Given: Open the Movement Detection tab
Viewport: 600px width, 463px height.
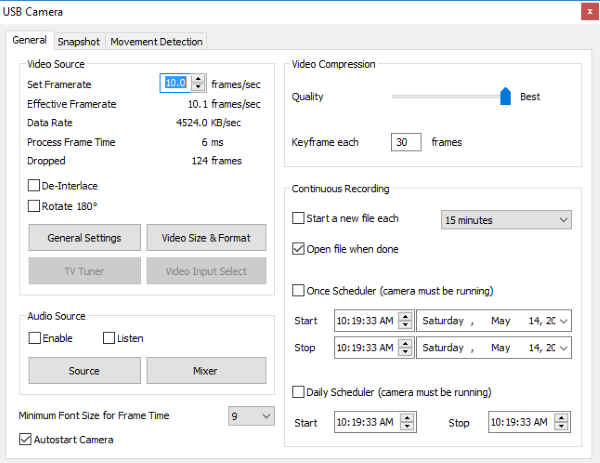Looking at the screenshot, I should [157, 42].
